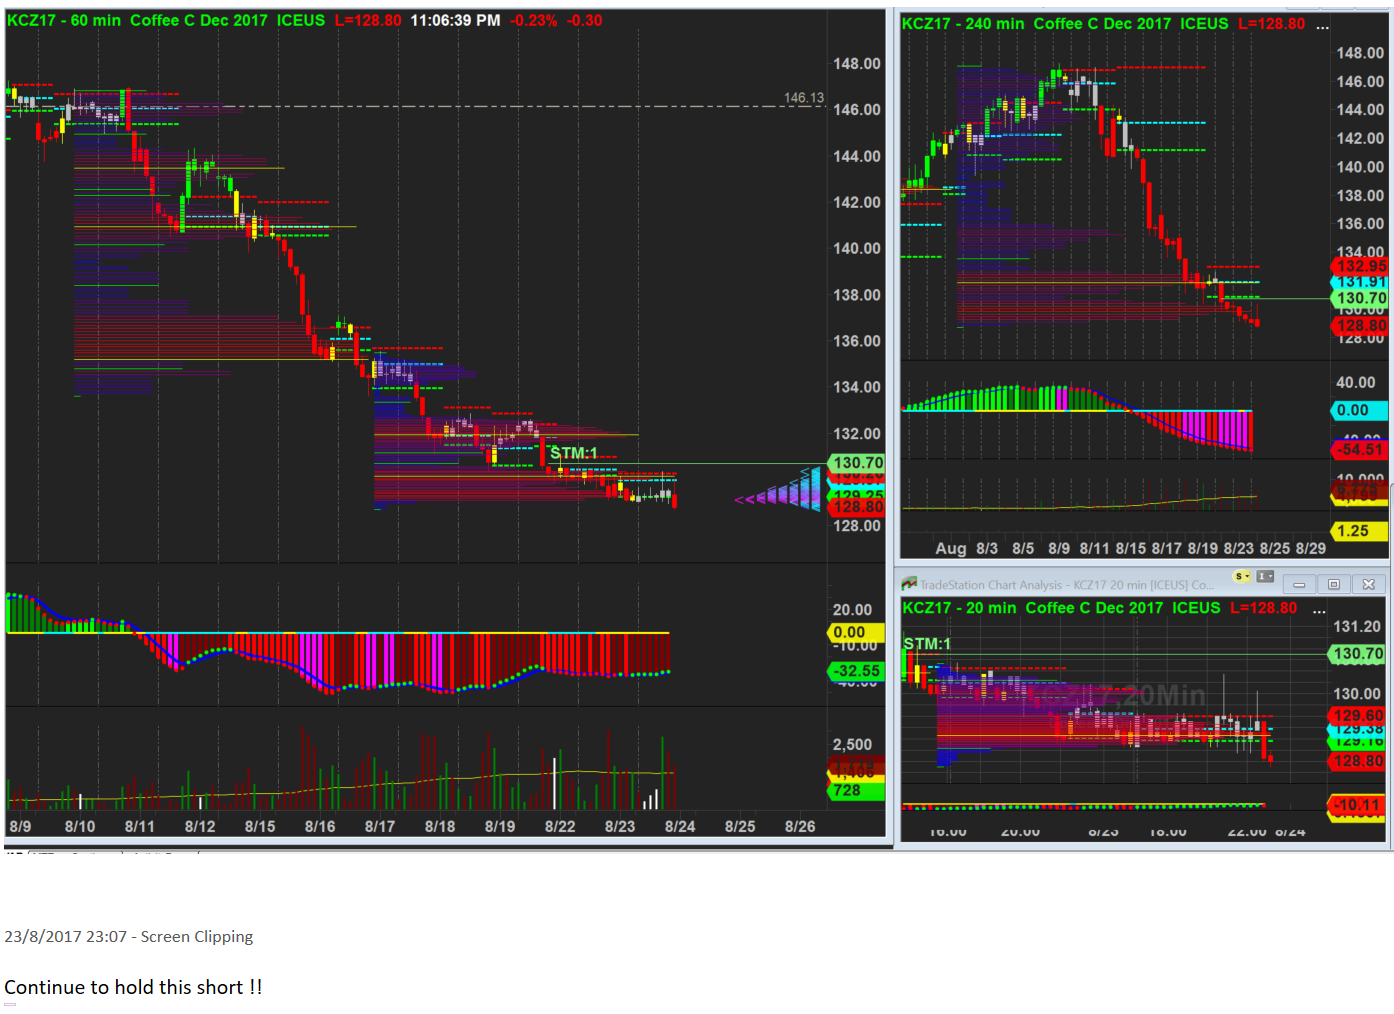The width and height of the screenshot is (1394, 1014).
Task: Click the STM:1 label on the 20 min chart
Action: [x=927, y=644]
